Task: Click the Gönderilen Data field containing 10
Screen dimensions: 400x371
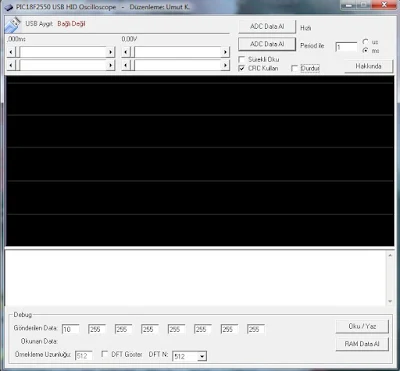Action: [71, 329]
